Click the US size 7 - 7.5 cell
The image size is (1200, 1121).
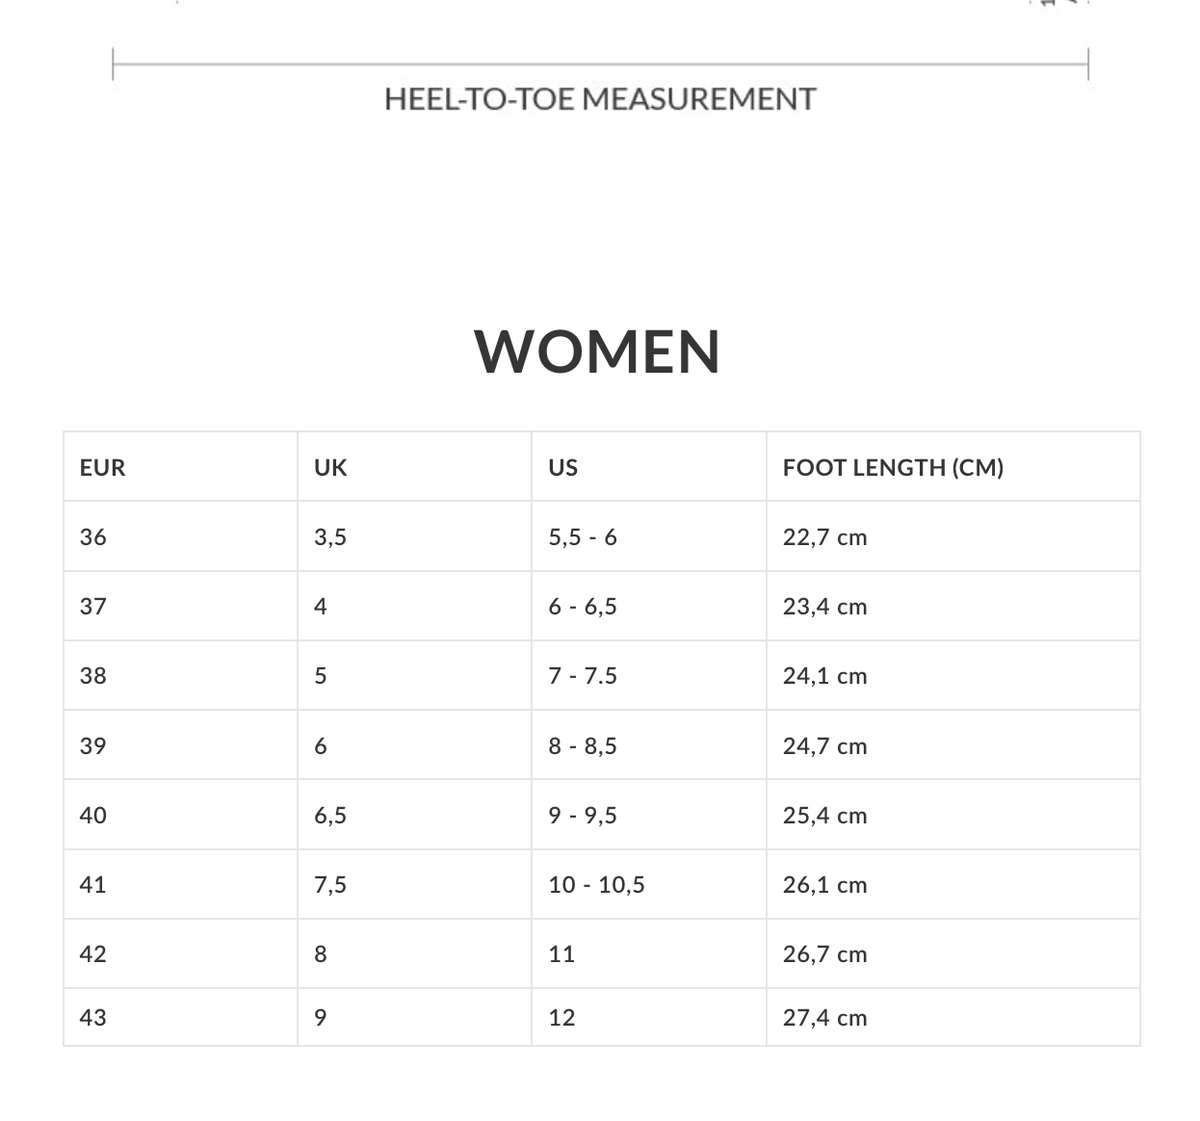[x=649, y=676]
